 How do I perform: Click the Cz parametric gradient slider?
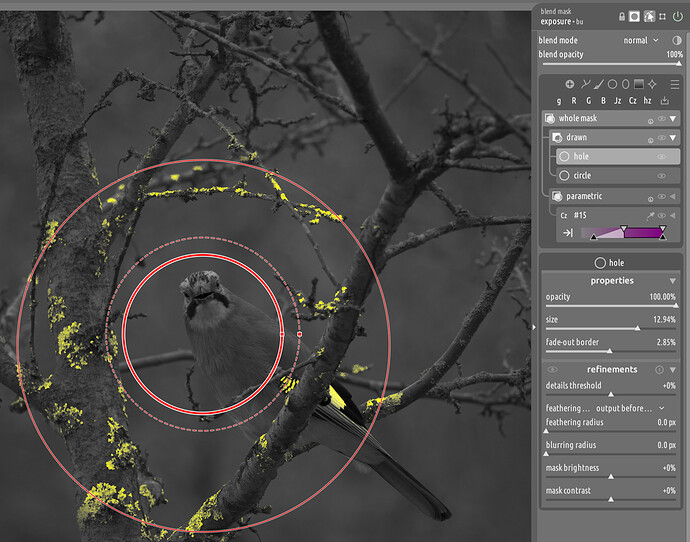click(x=624, y=232)
